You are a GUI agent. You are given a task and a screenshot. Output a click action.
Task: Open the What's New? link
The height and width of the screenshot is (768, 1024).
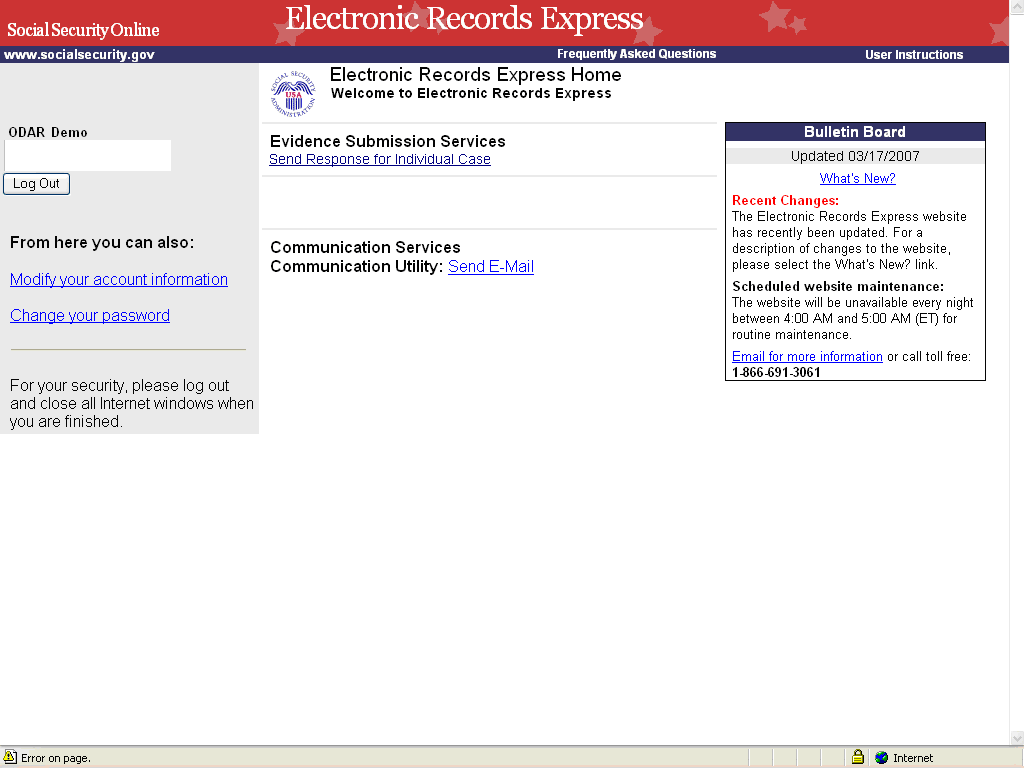(857, 178)
